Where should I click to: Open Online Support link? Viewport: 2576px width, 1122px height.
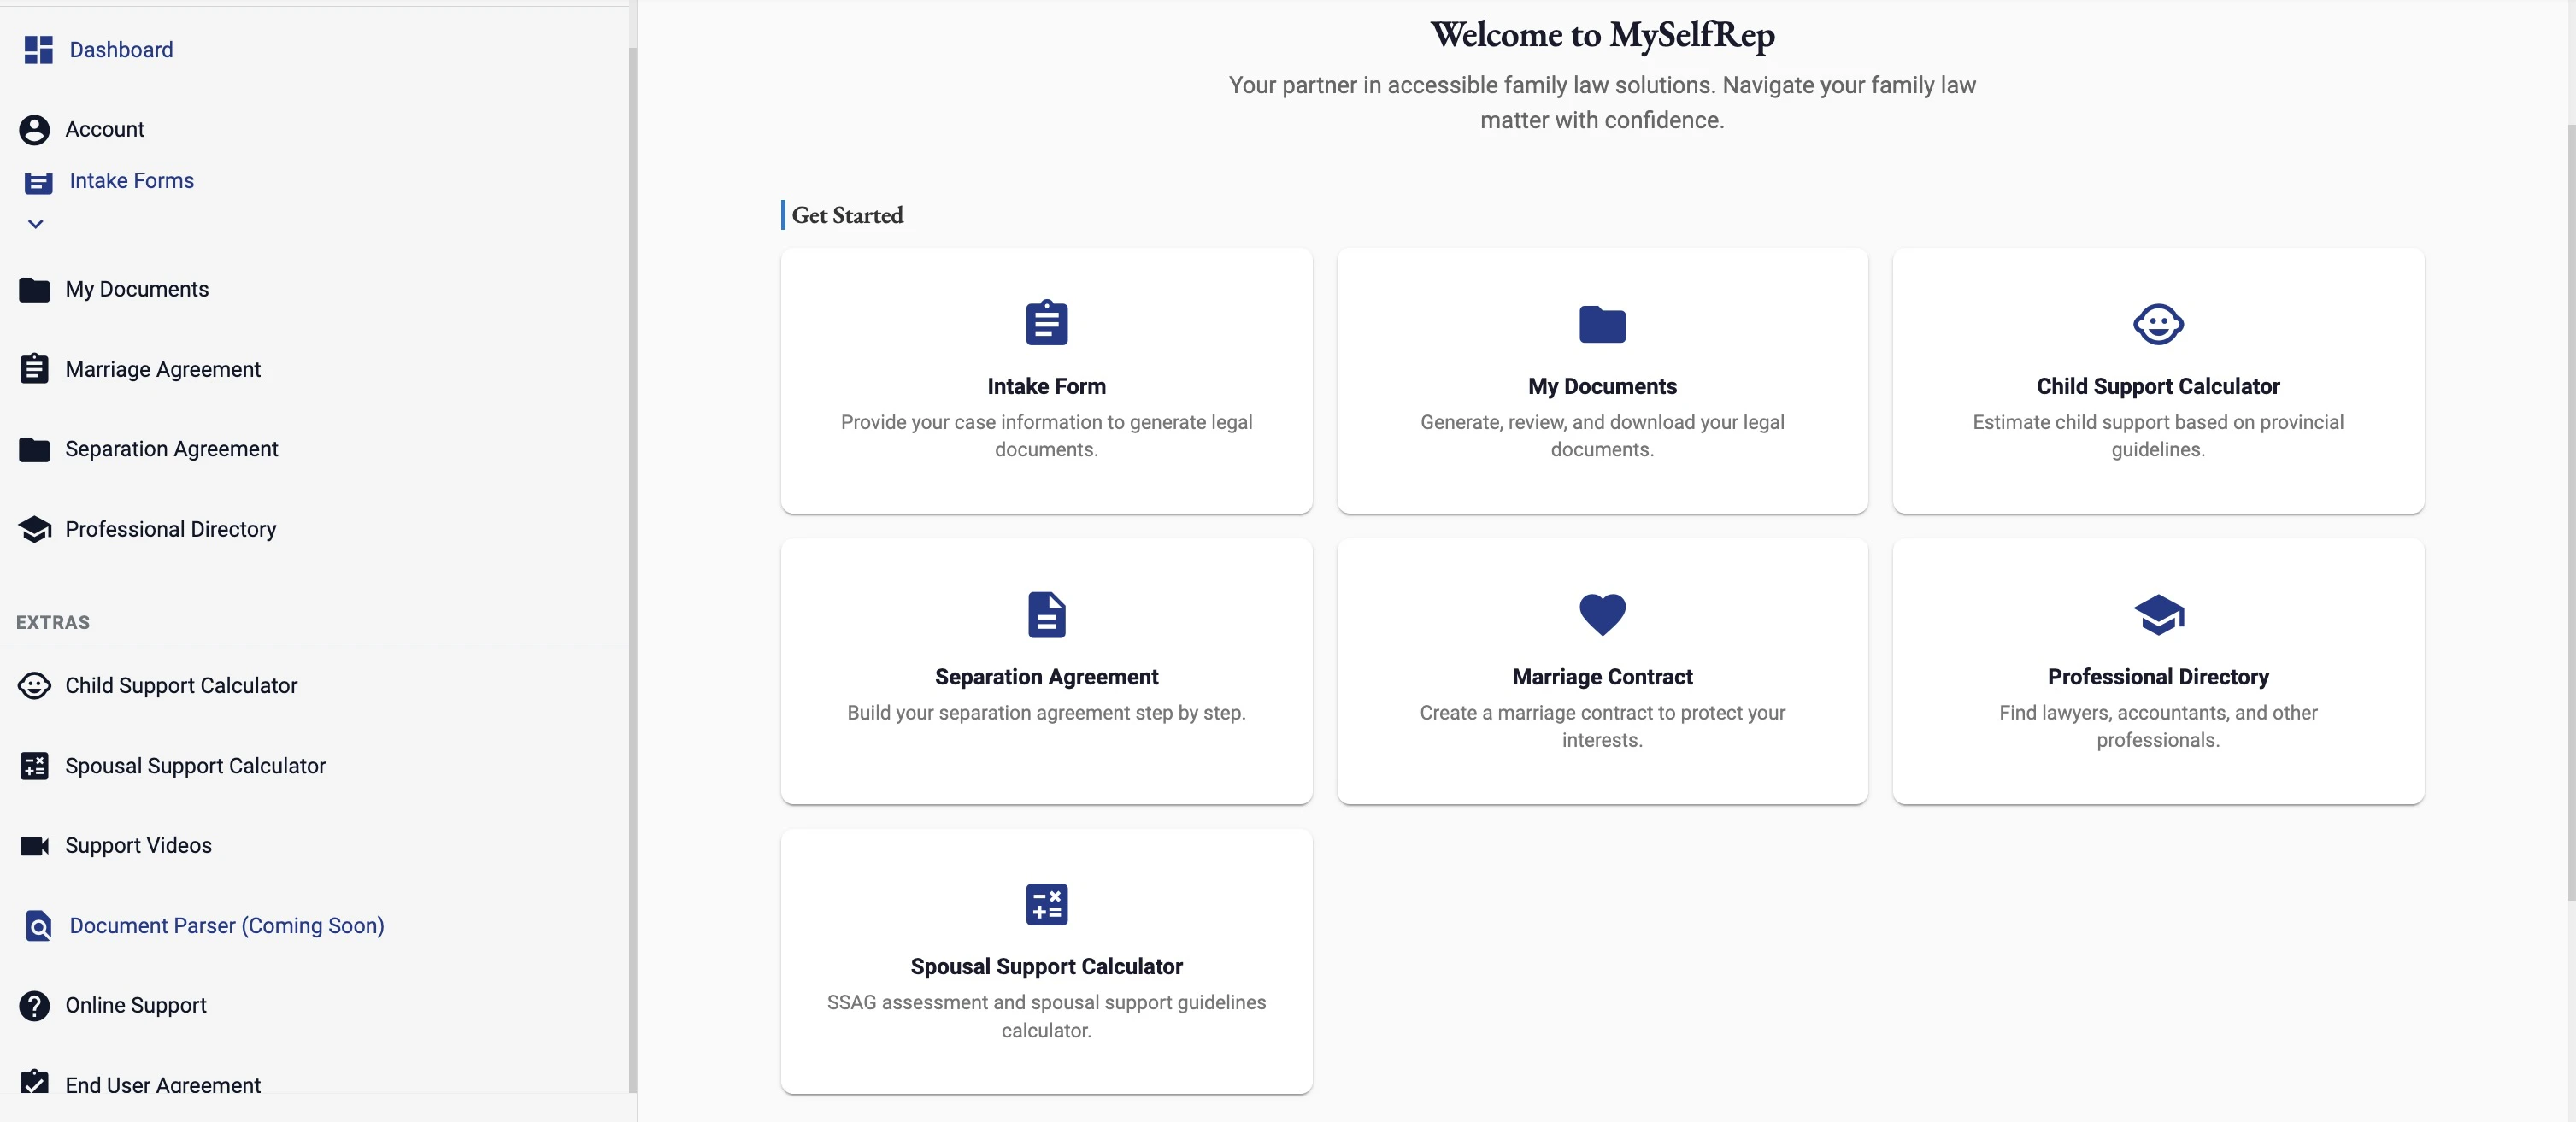click(136, 1006)
